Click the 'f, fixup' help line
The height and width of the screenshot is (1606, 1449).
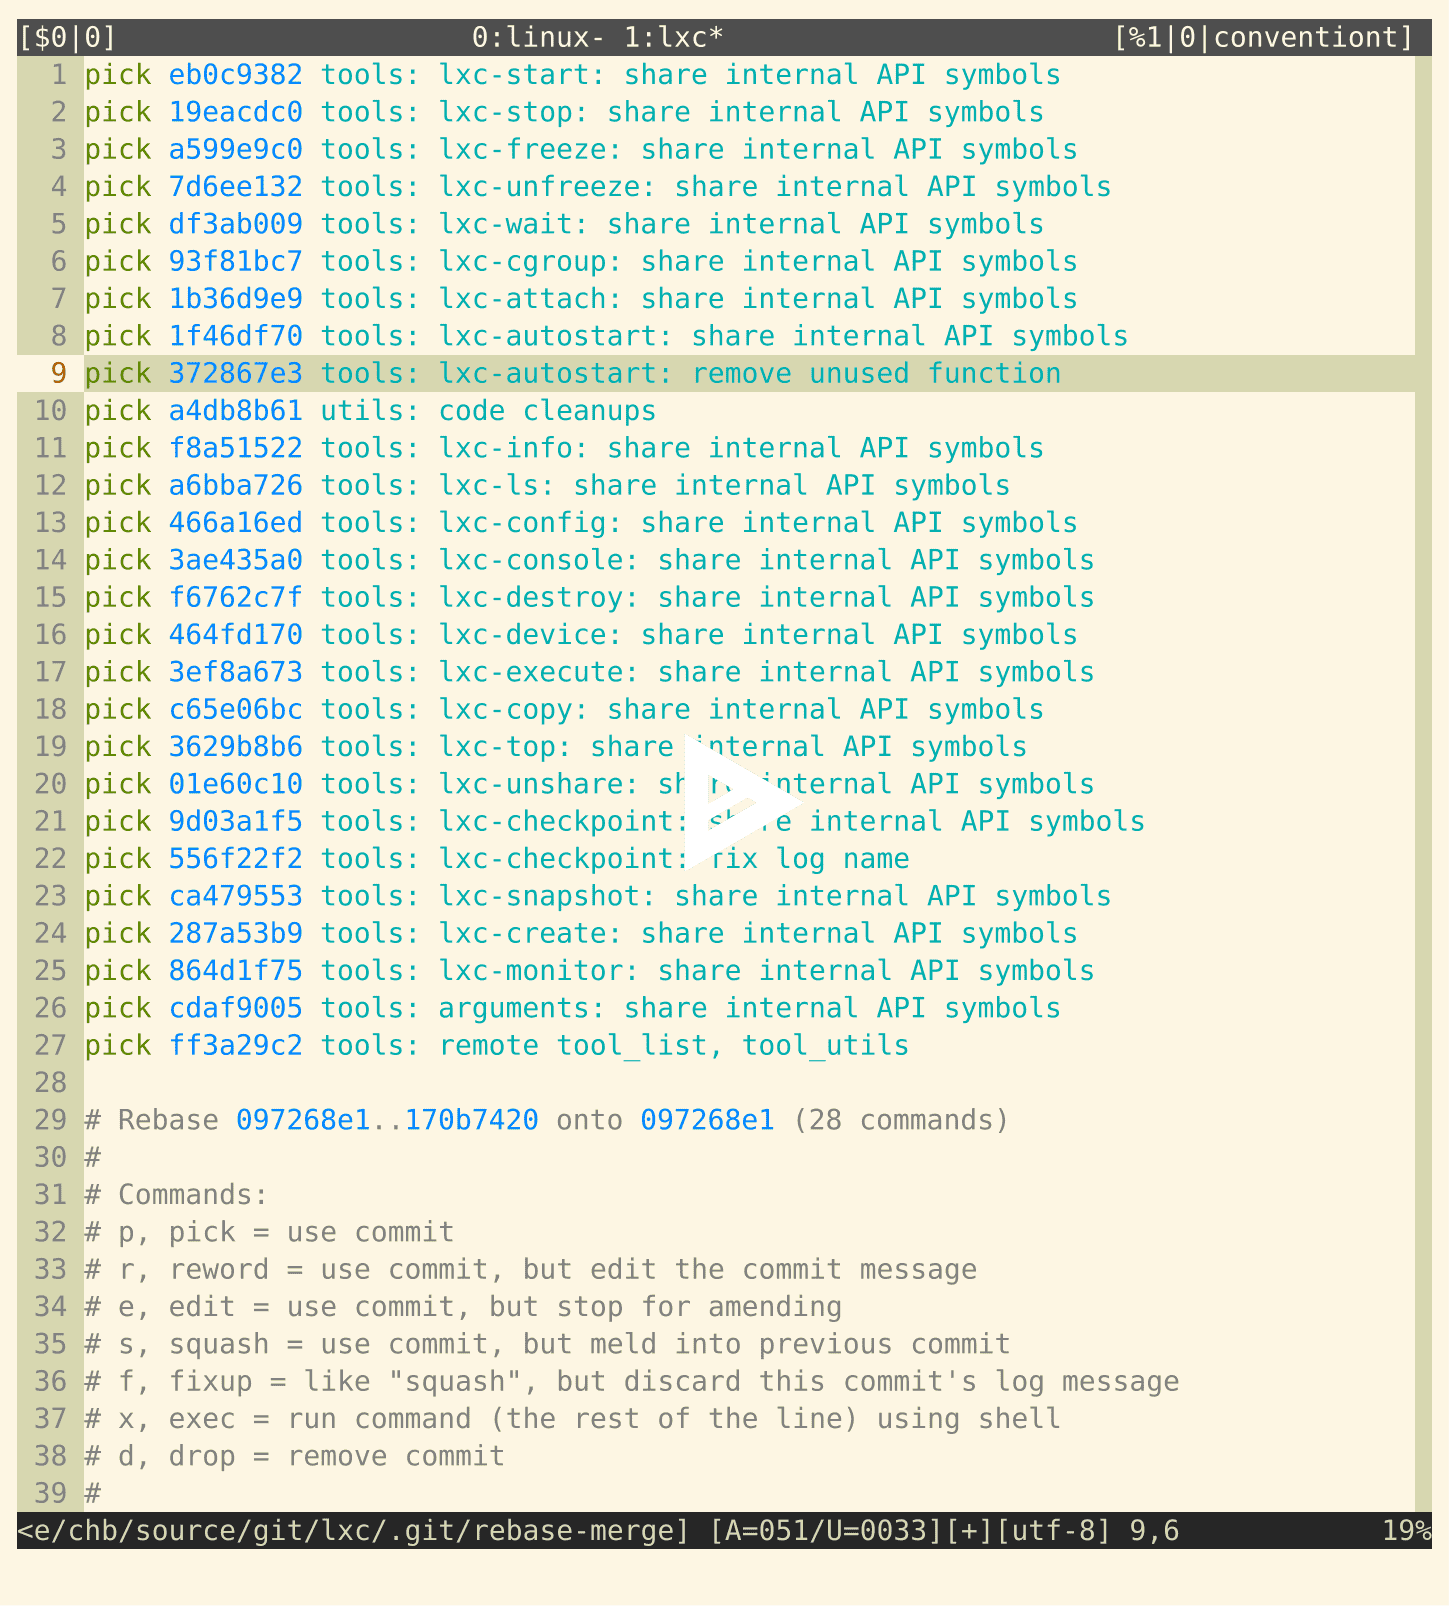632,1382
